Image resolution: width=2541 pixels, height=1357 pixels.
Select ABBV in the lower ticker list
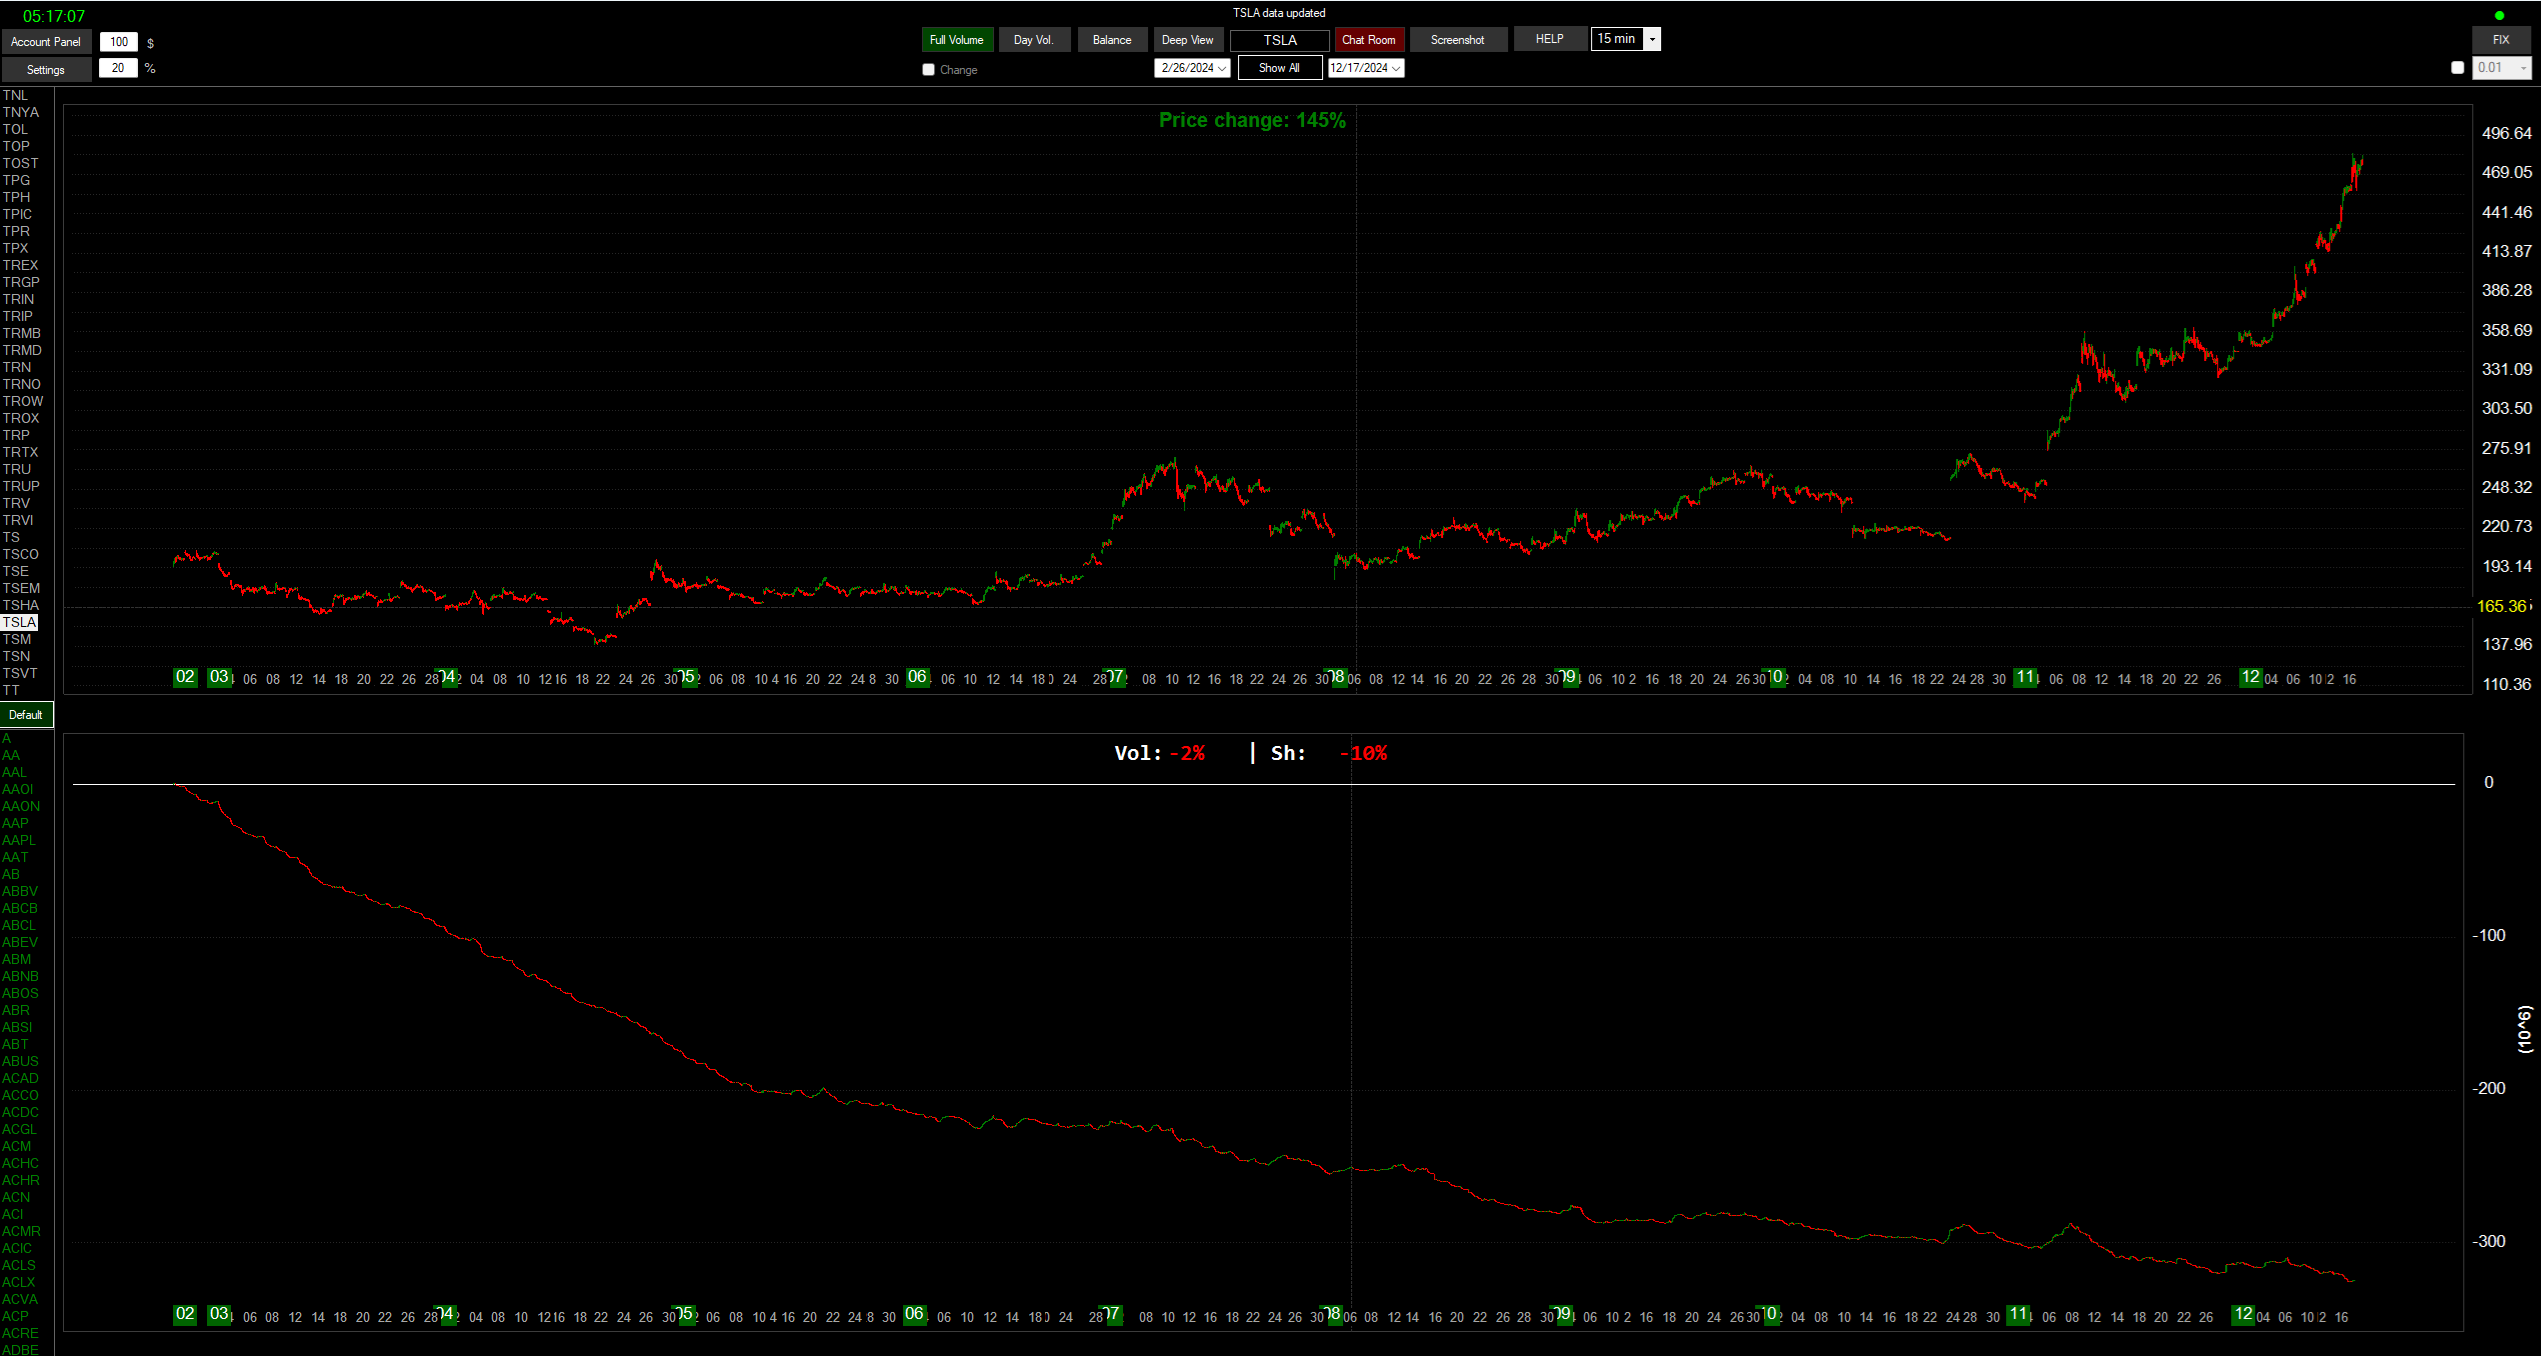19,891
